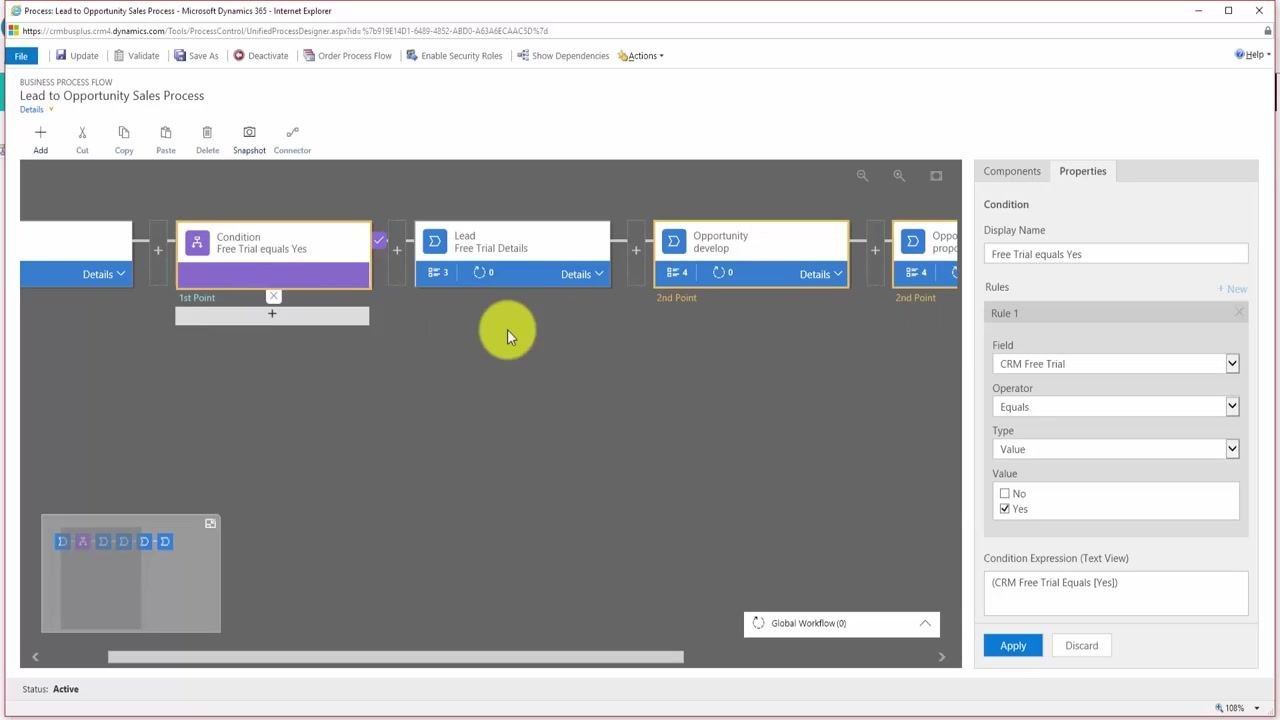This screenshot has width=1280, height=720.
Task: Click the Paste clipboard icon
Action: (166, 132)
